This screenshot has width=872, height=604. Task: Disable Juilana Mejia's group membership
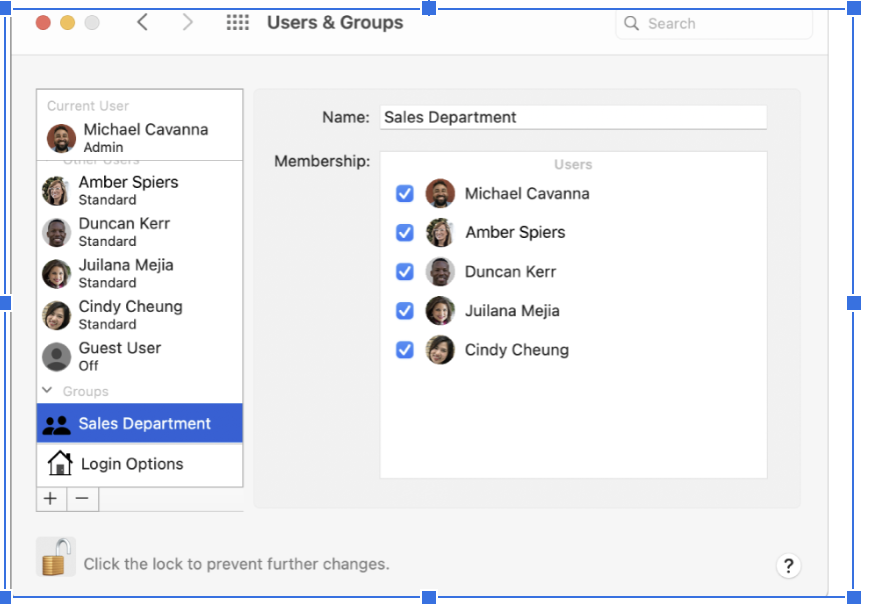pyautogui.click(x=404, y=311)
